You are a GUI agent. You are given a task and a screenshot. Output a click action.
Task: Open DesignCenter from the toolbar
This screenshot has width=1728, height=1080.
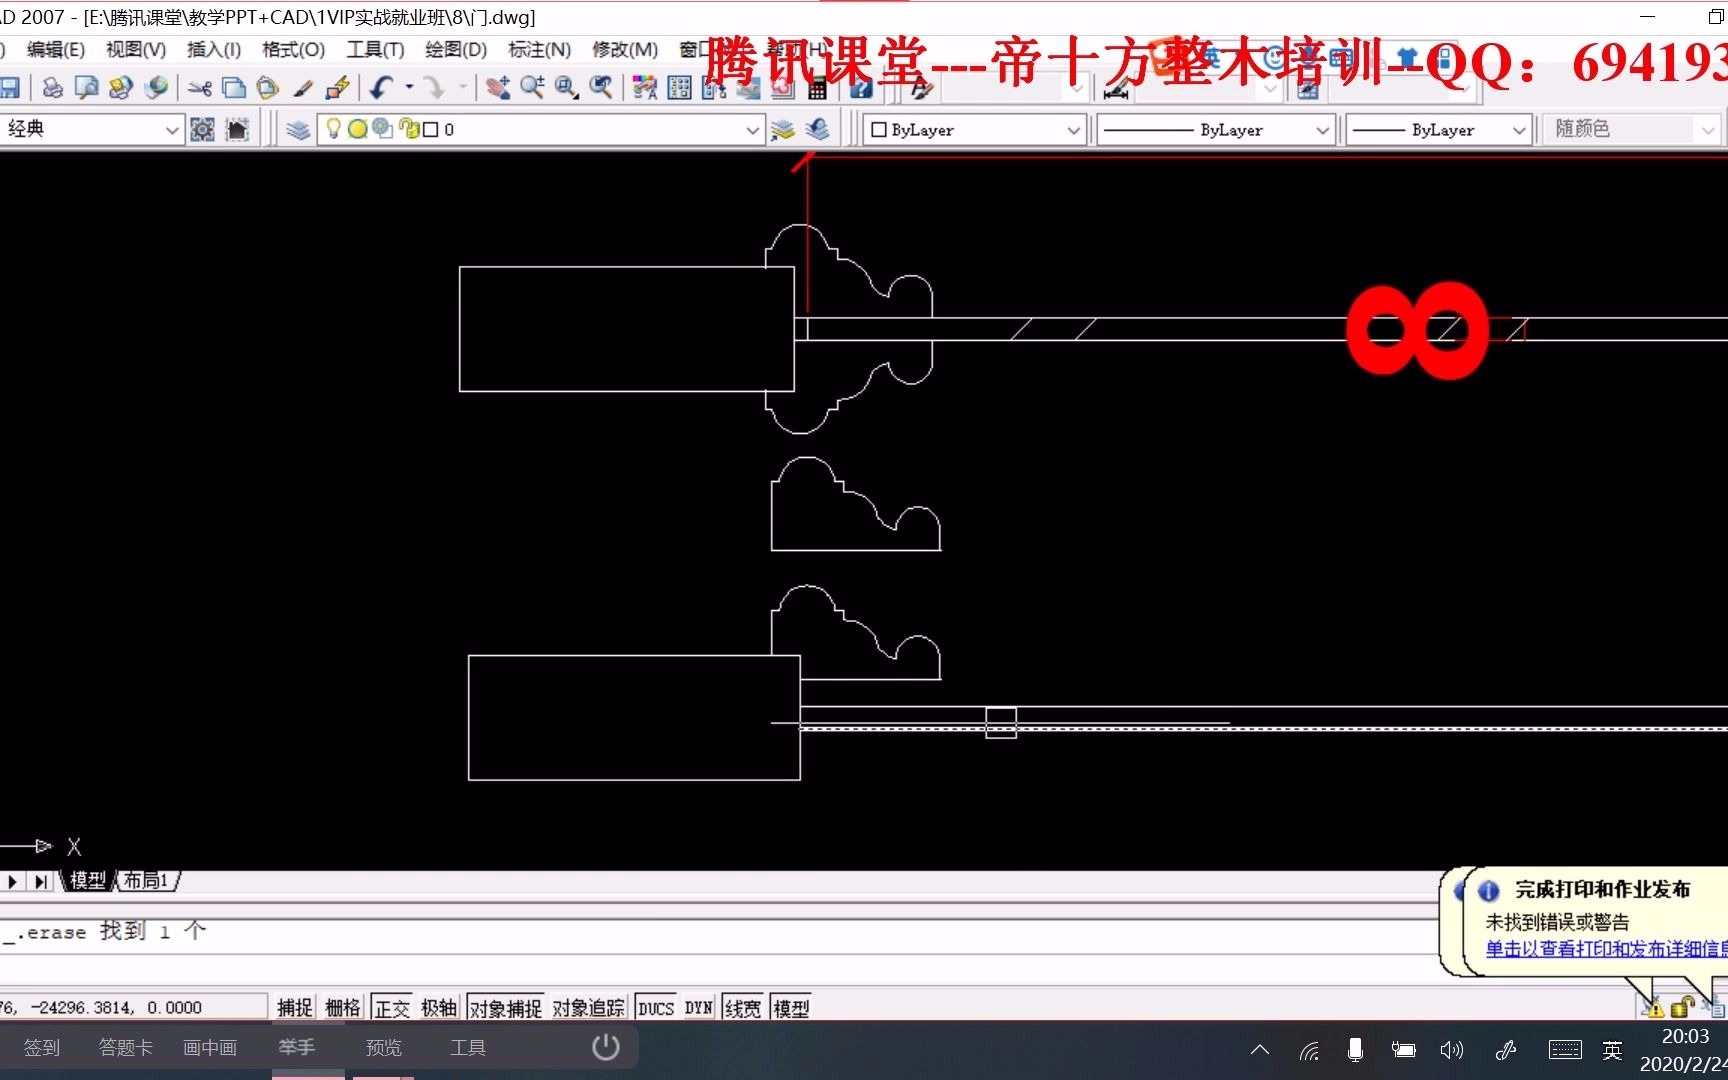[679, 88]
